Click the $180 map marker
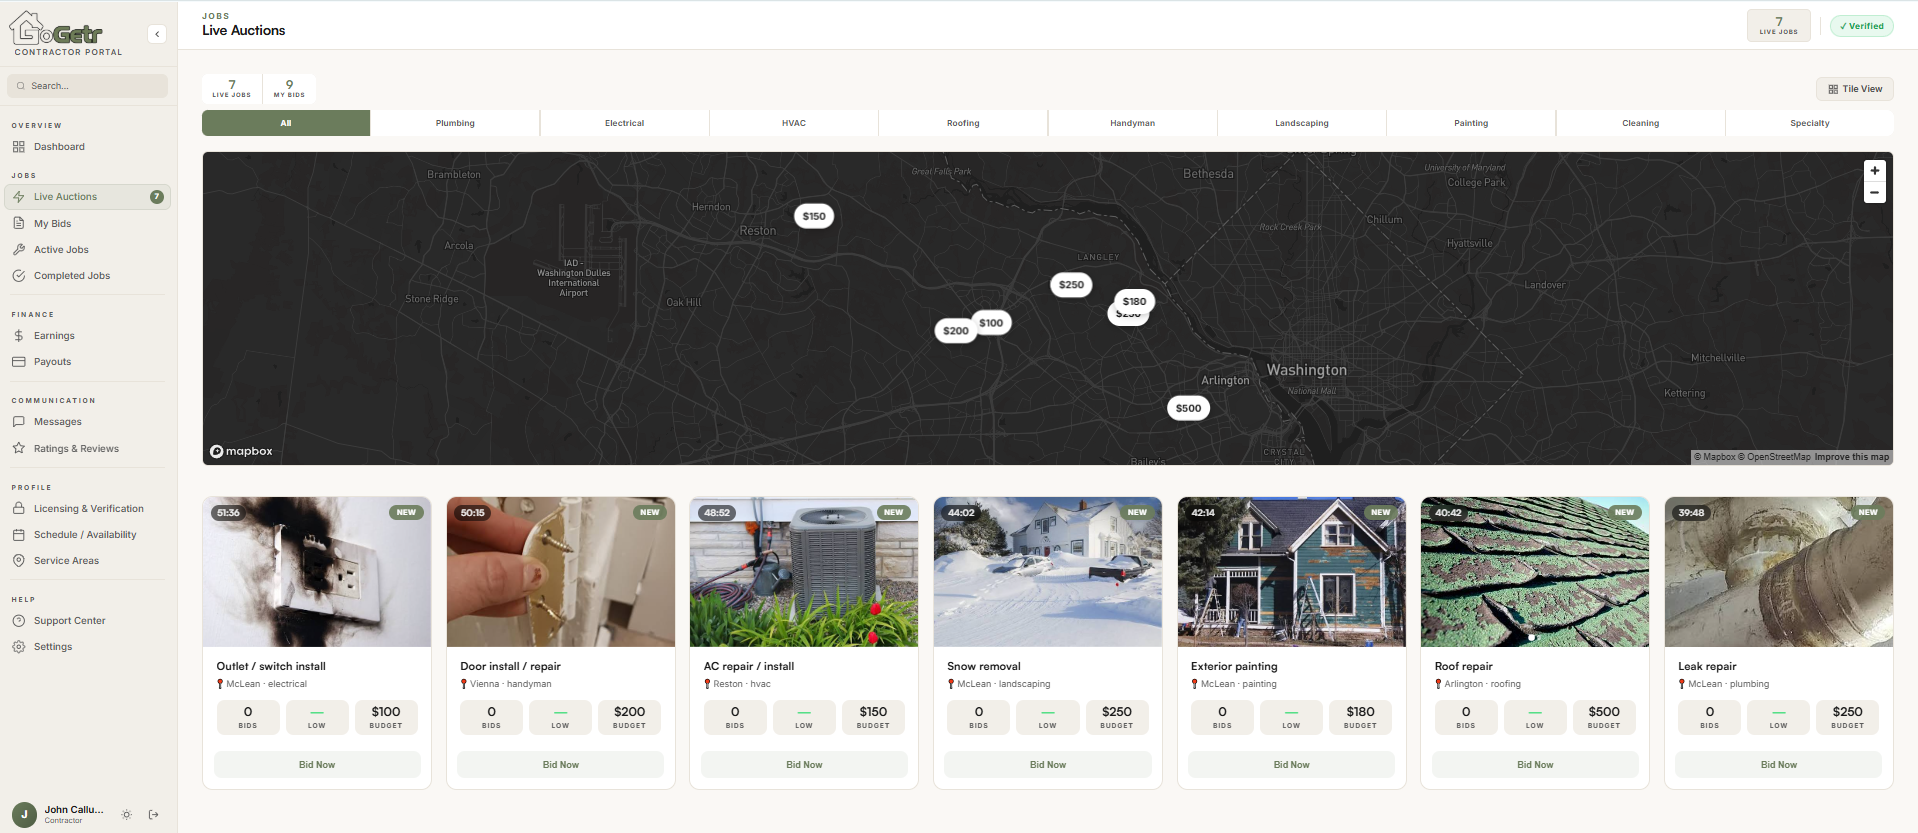 [1134, 301]
